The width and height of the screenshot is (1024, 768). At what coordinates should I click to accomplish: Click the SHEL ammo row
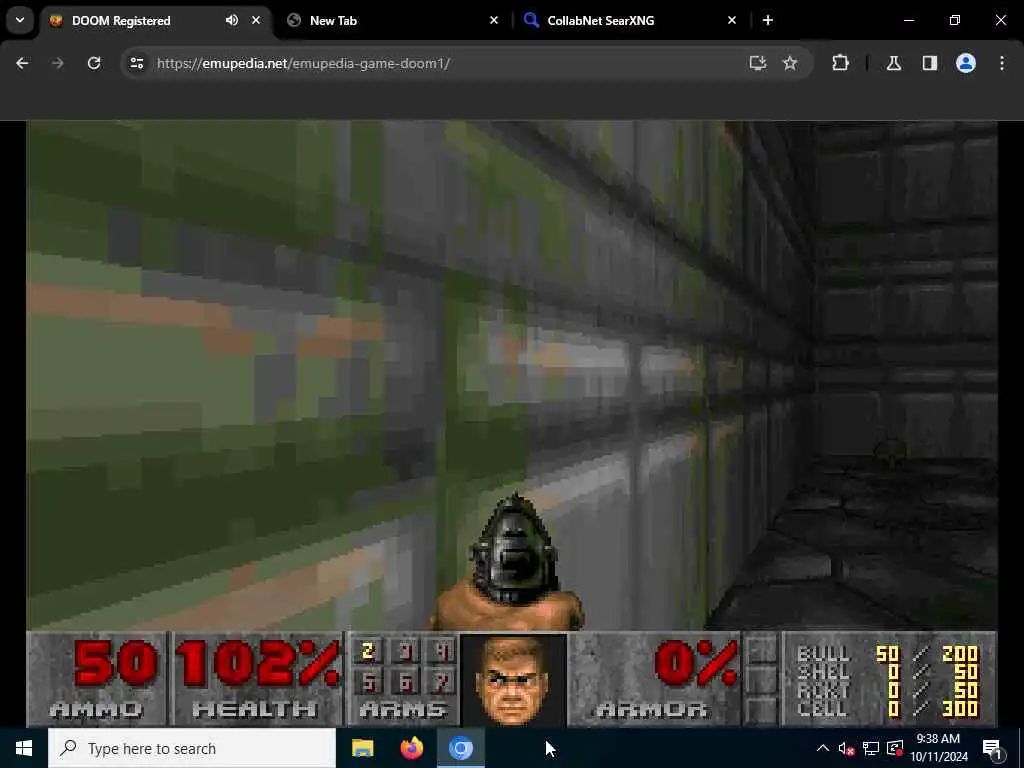888,671
